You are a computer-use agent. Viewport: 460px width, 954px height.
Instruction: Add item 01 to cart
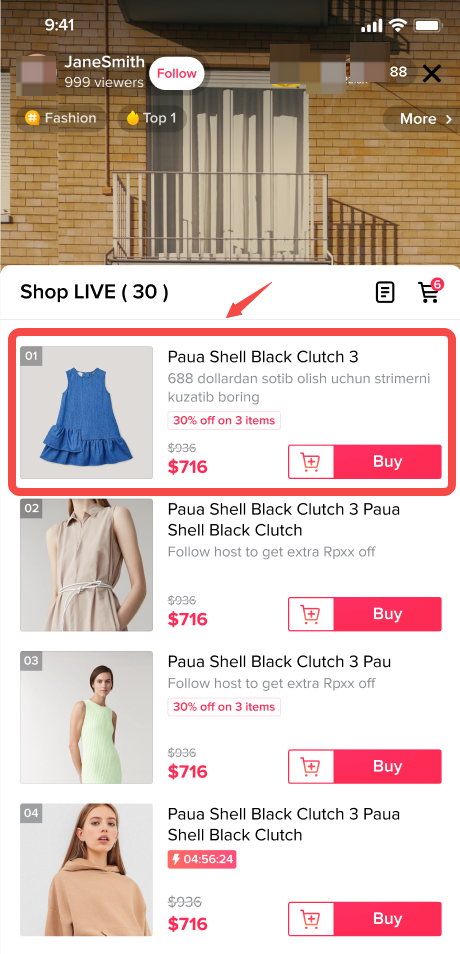[311, 462]
